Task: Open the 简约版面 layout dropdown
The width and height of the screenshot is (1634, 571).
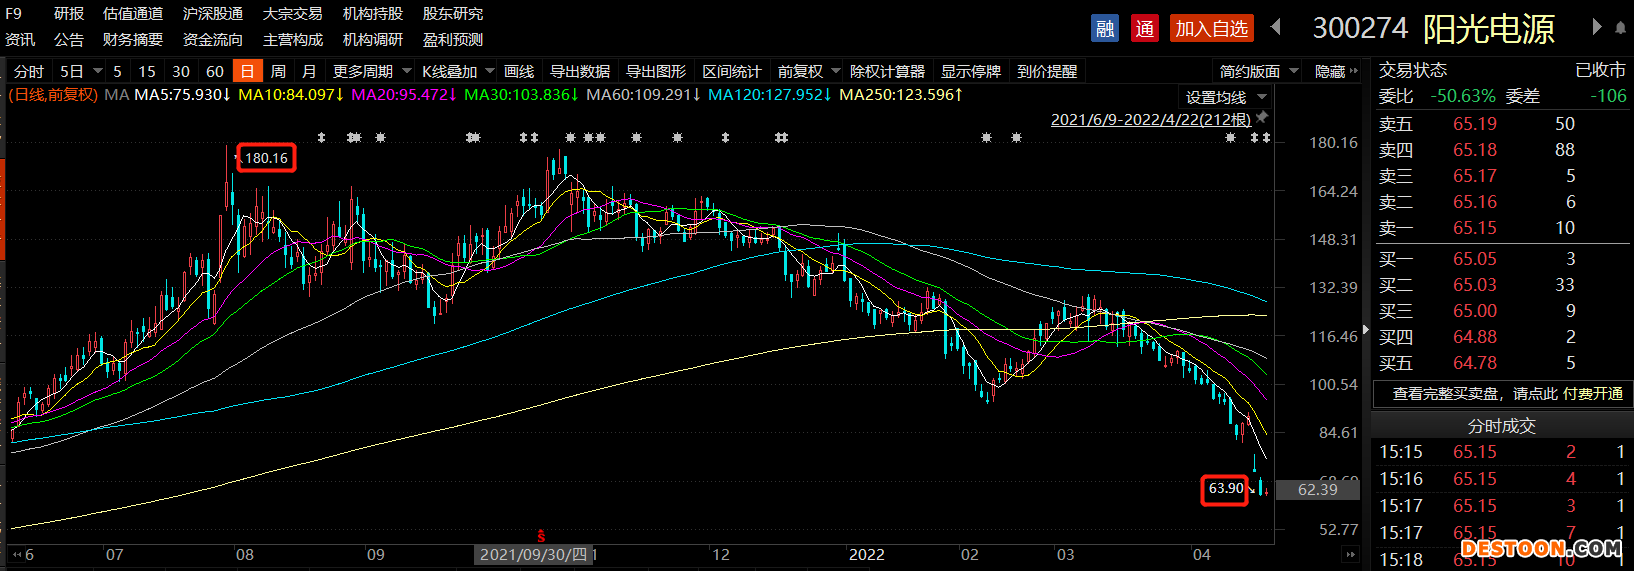Action: pos(1258,71)
